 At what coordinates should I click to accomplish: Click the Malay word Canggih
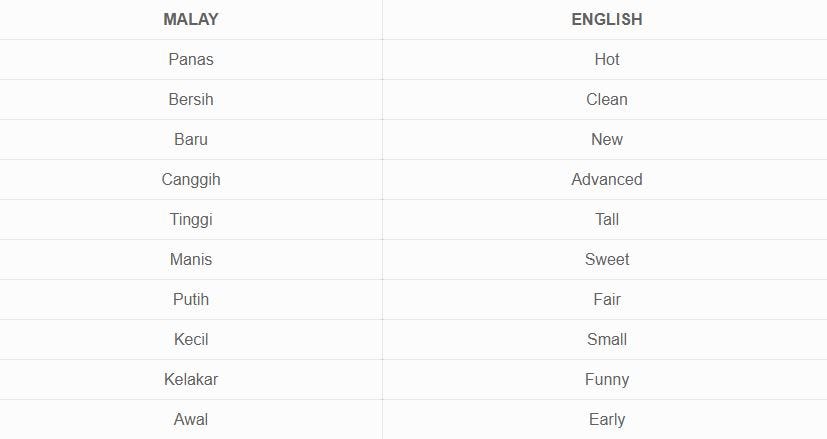(191, 179)
